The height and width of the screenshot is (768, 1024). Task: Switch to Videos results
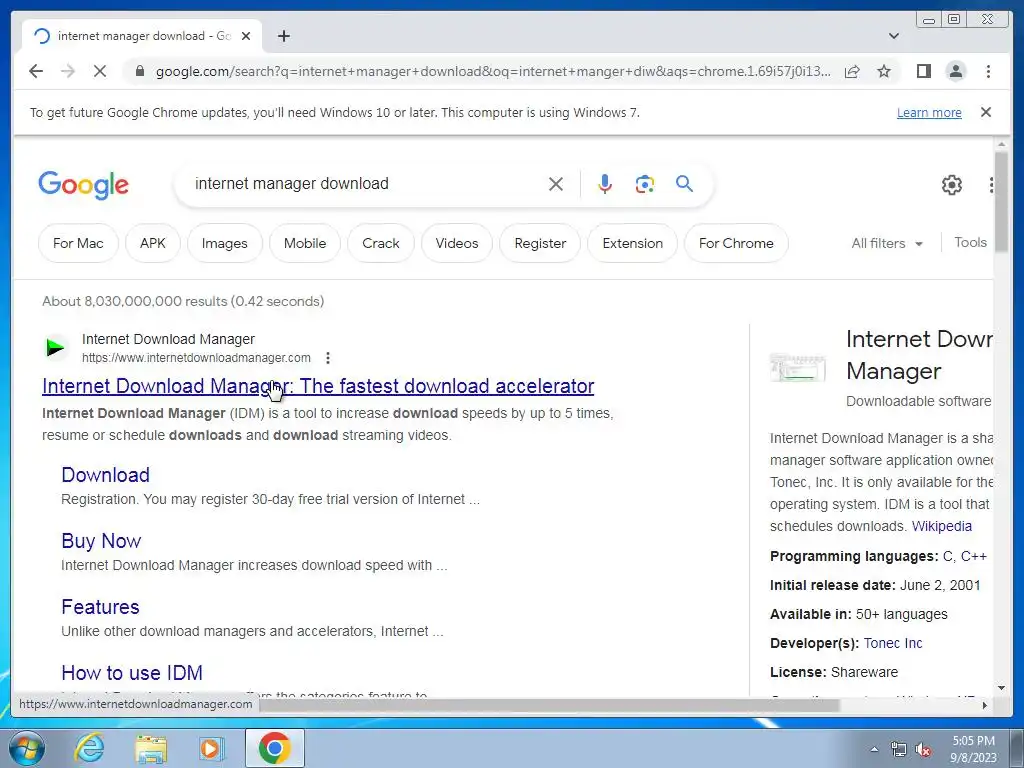tap(456, 243)
